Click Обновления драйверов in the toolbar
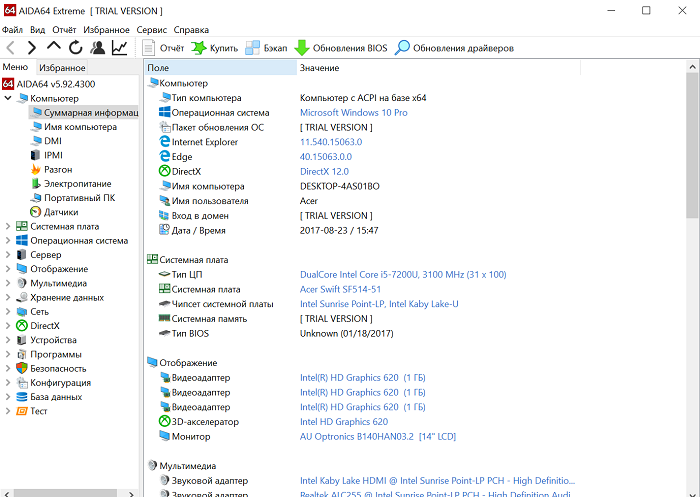The height and width of the screenshot is (497, 700). [454, 48]
